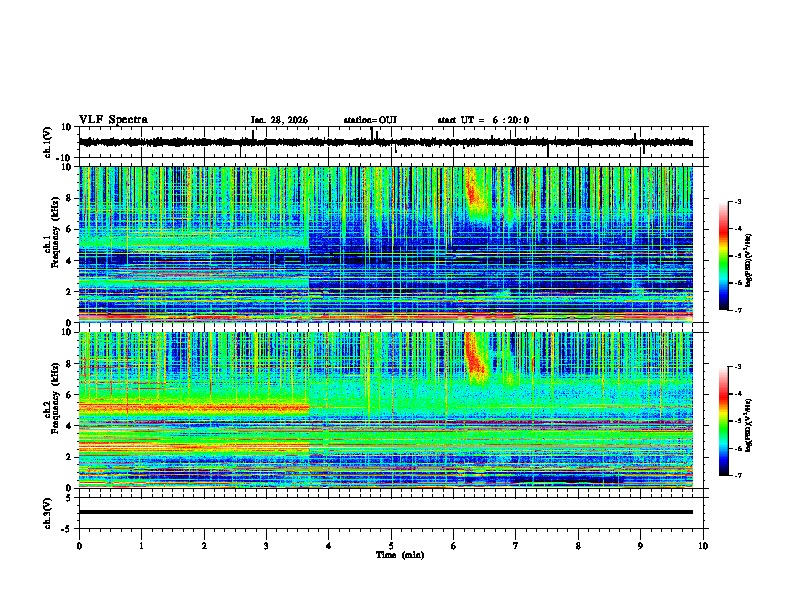Click the ch.2 color bar 'log(PSD)' label
792x612 pixels.
[748, 425]
